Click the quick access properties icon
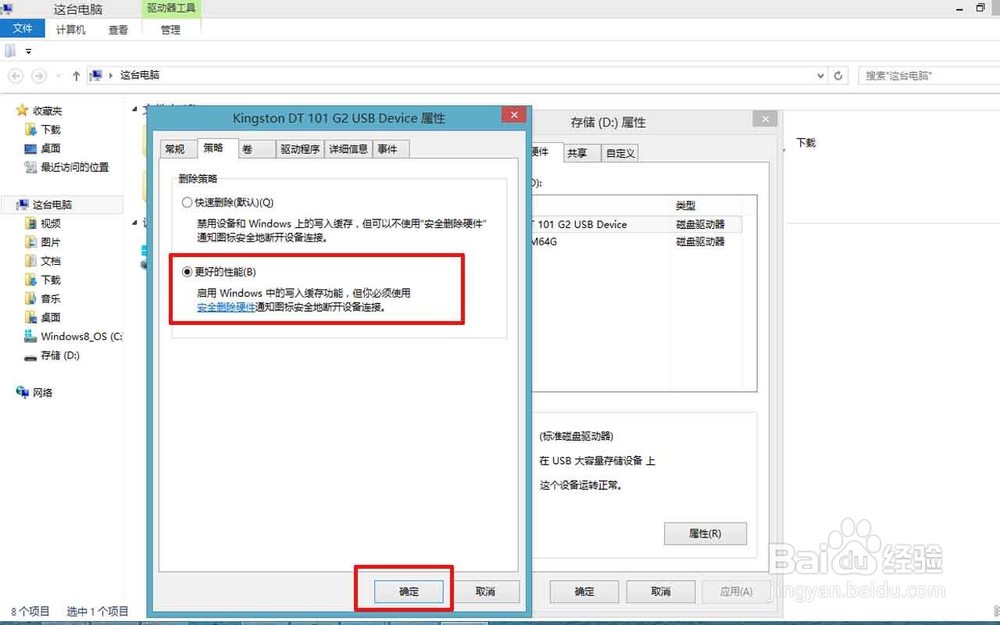 [x=10, y=50]
